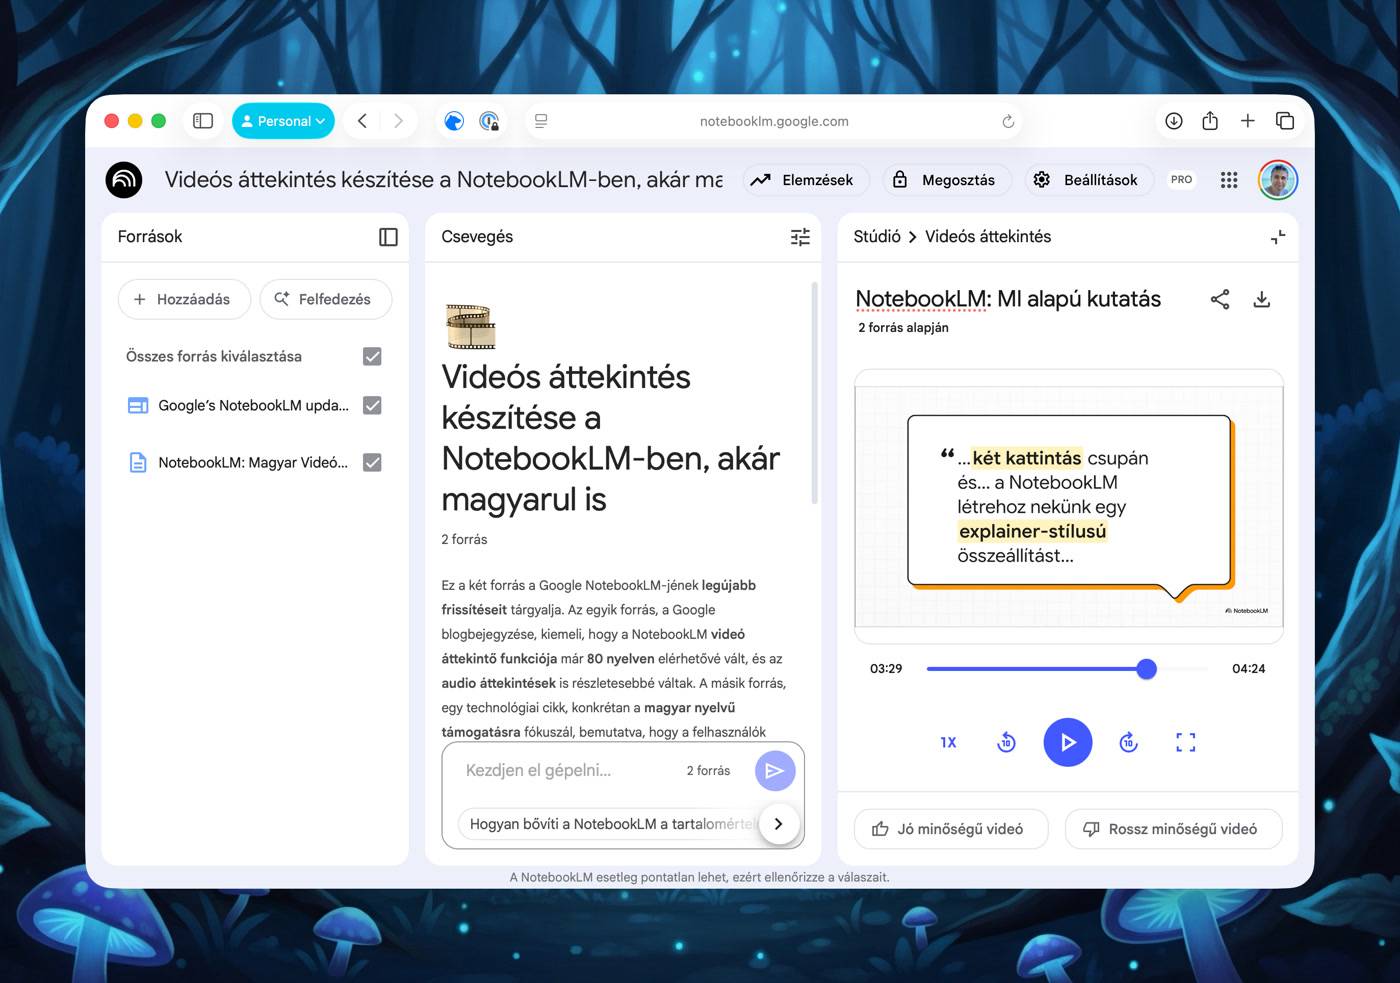Click the 2 forrás label in chat input
This screenshot has height=983, width=1400.
[x=708, y=771]
